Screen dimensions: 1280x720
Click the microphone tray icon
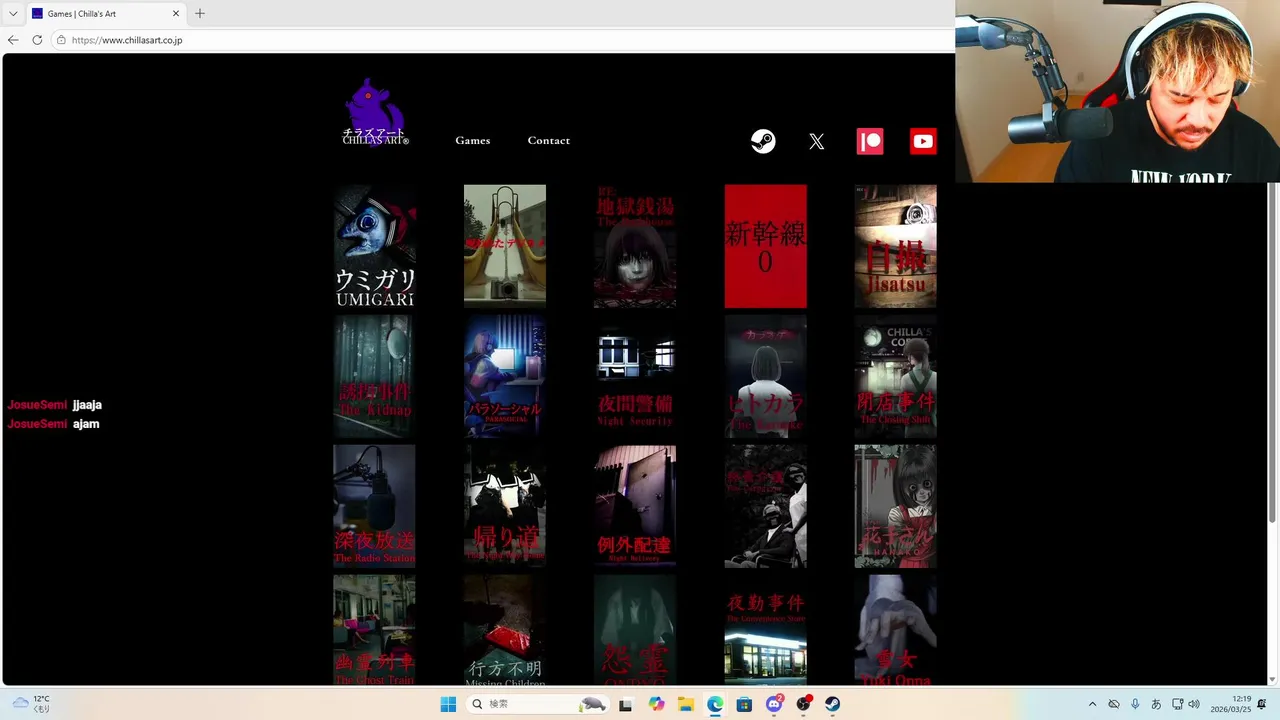(x=1135, y=704)
